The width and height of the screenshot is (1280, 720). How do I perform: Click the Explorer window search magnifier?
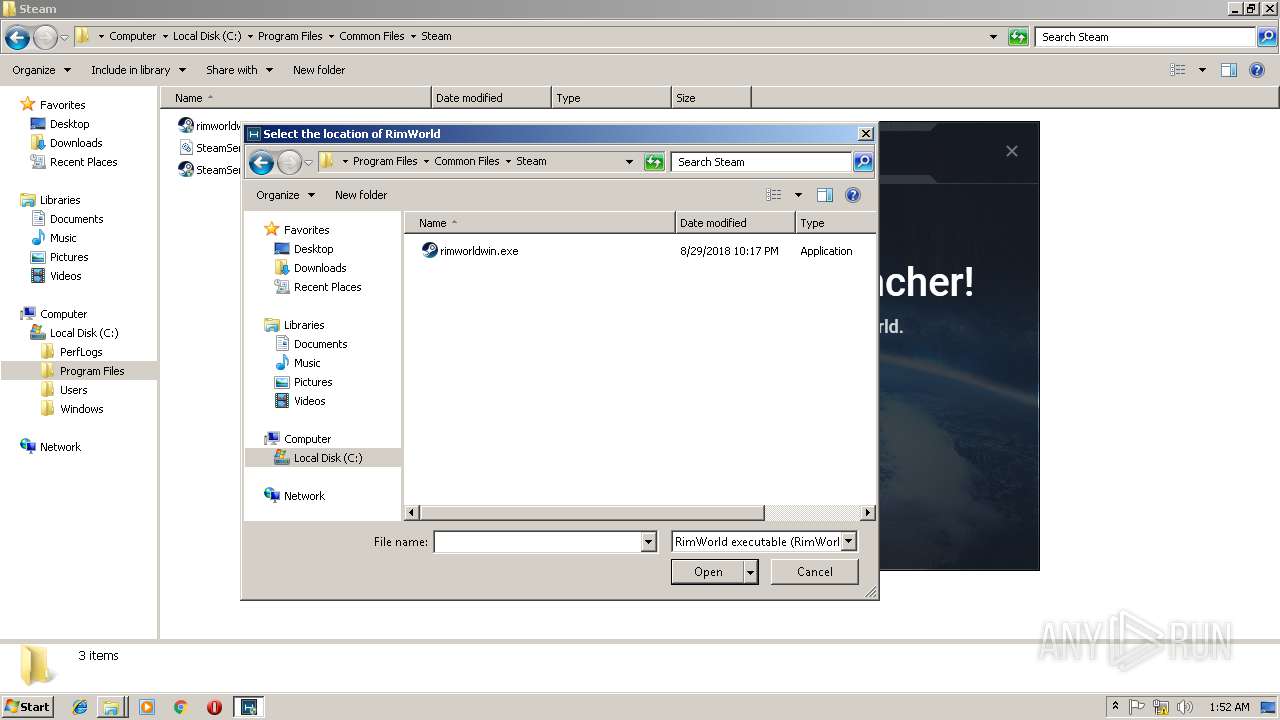1267,37
